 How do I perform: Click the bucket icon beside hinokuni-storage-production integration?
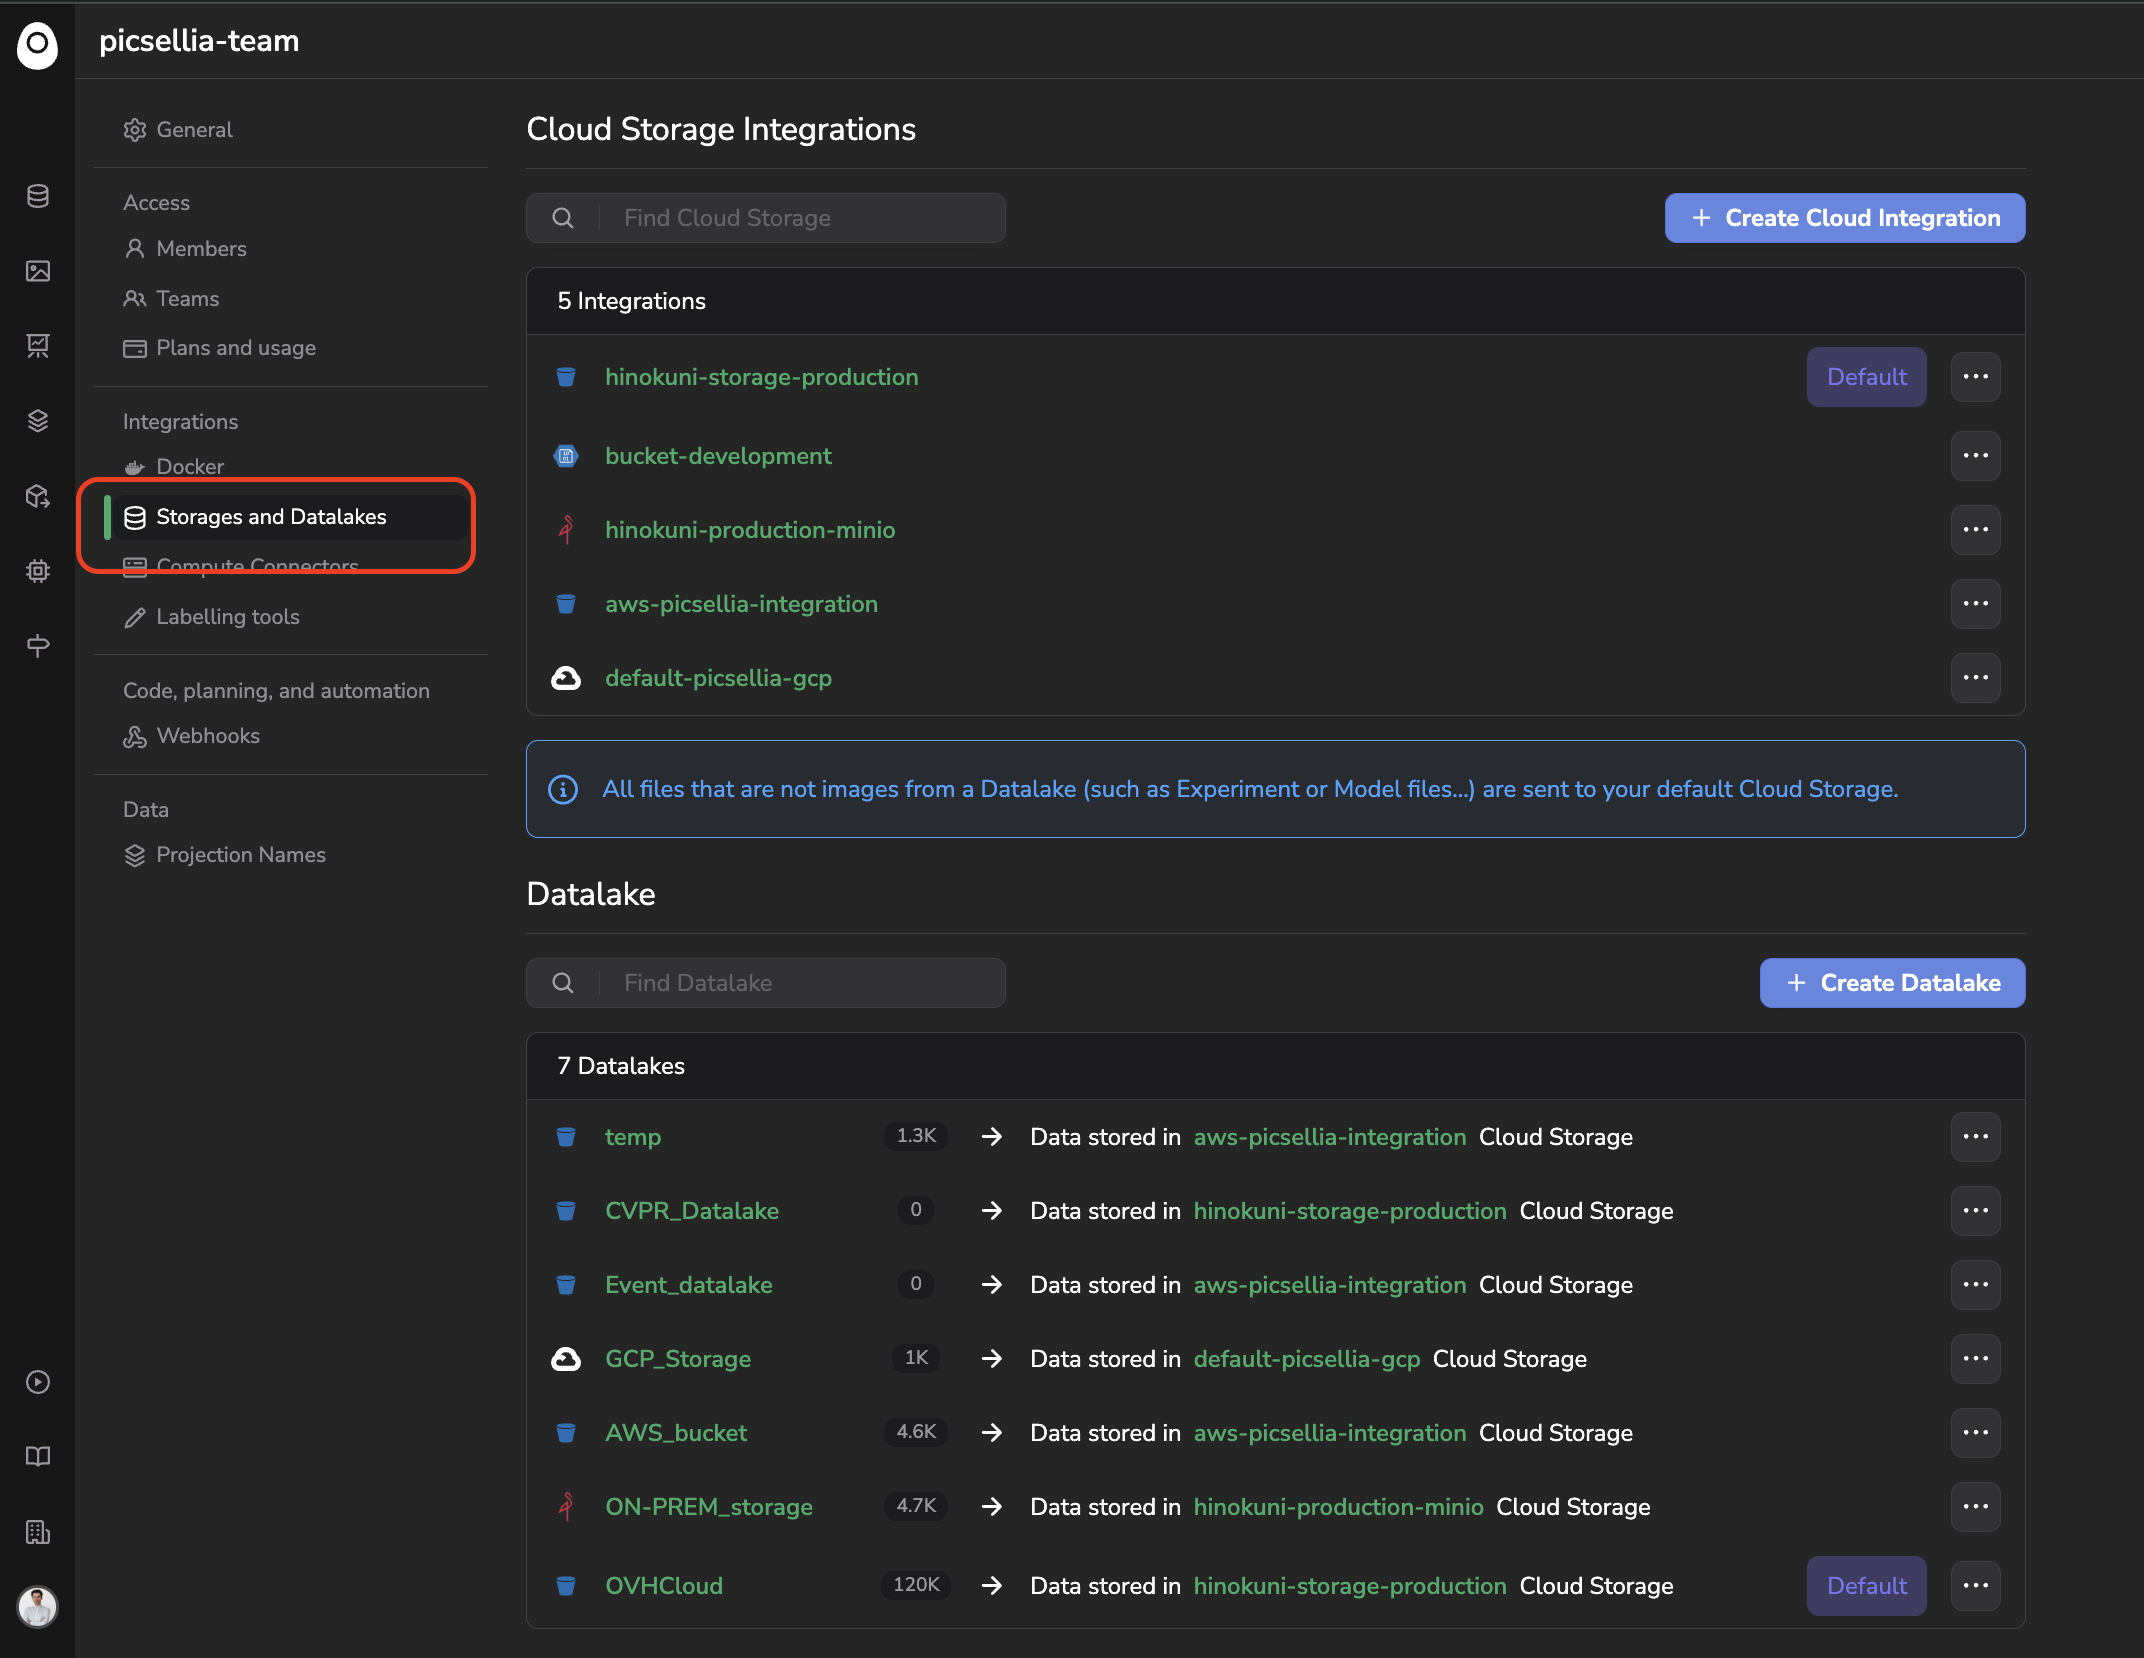pyautogui.click(x=566, y=377)
